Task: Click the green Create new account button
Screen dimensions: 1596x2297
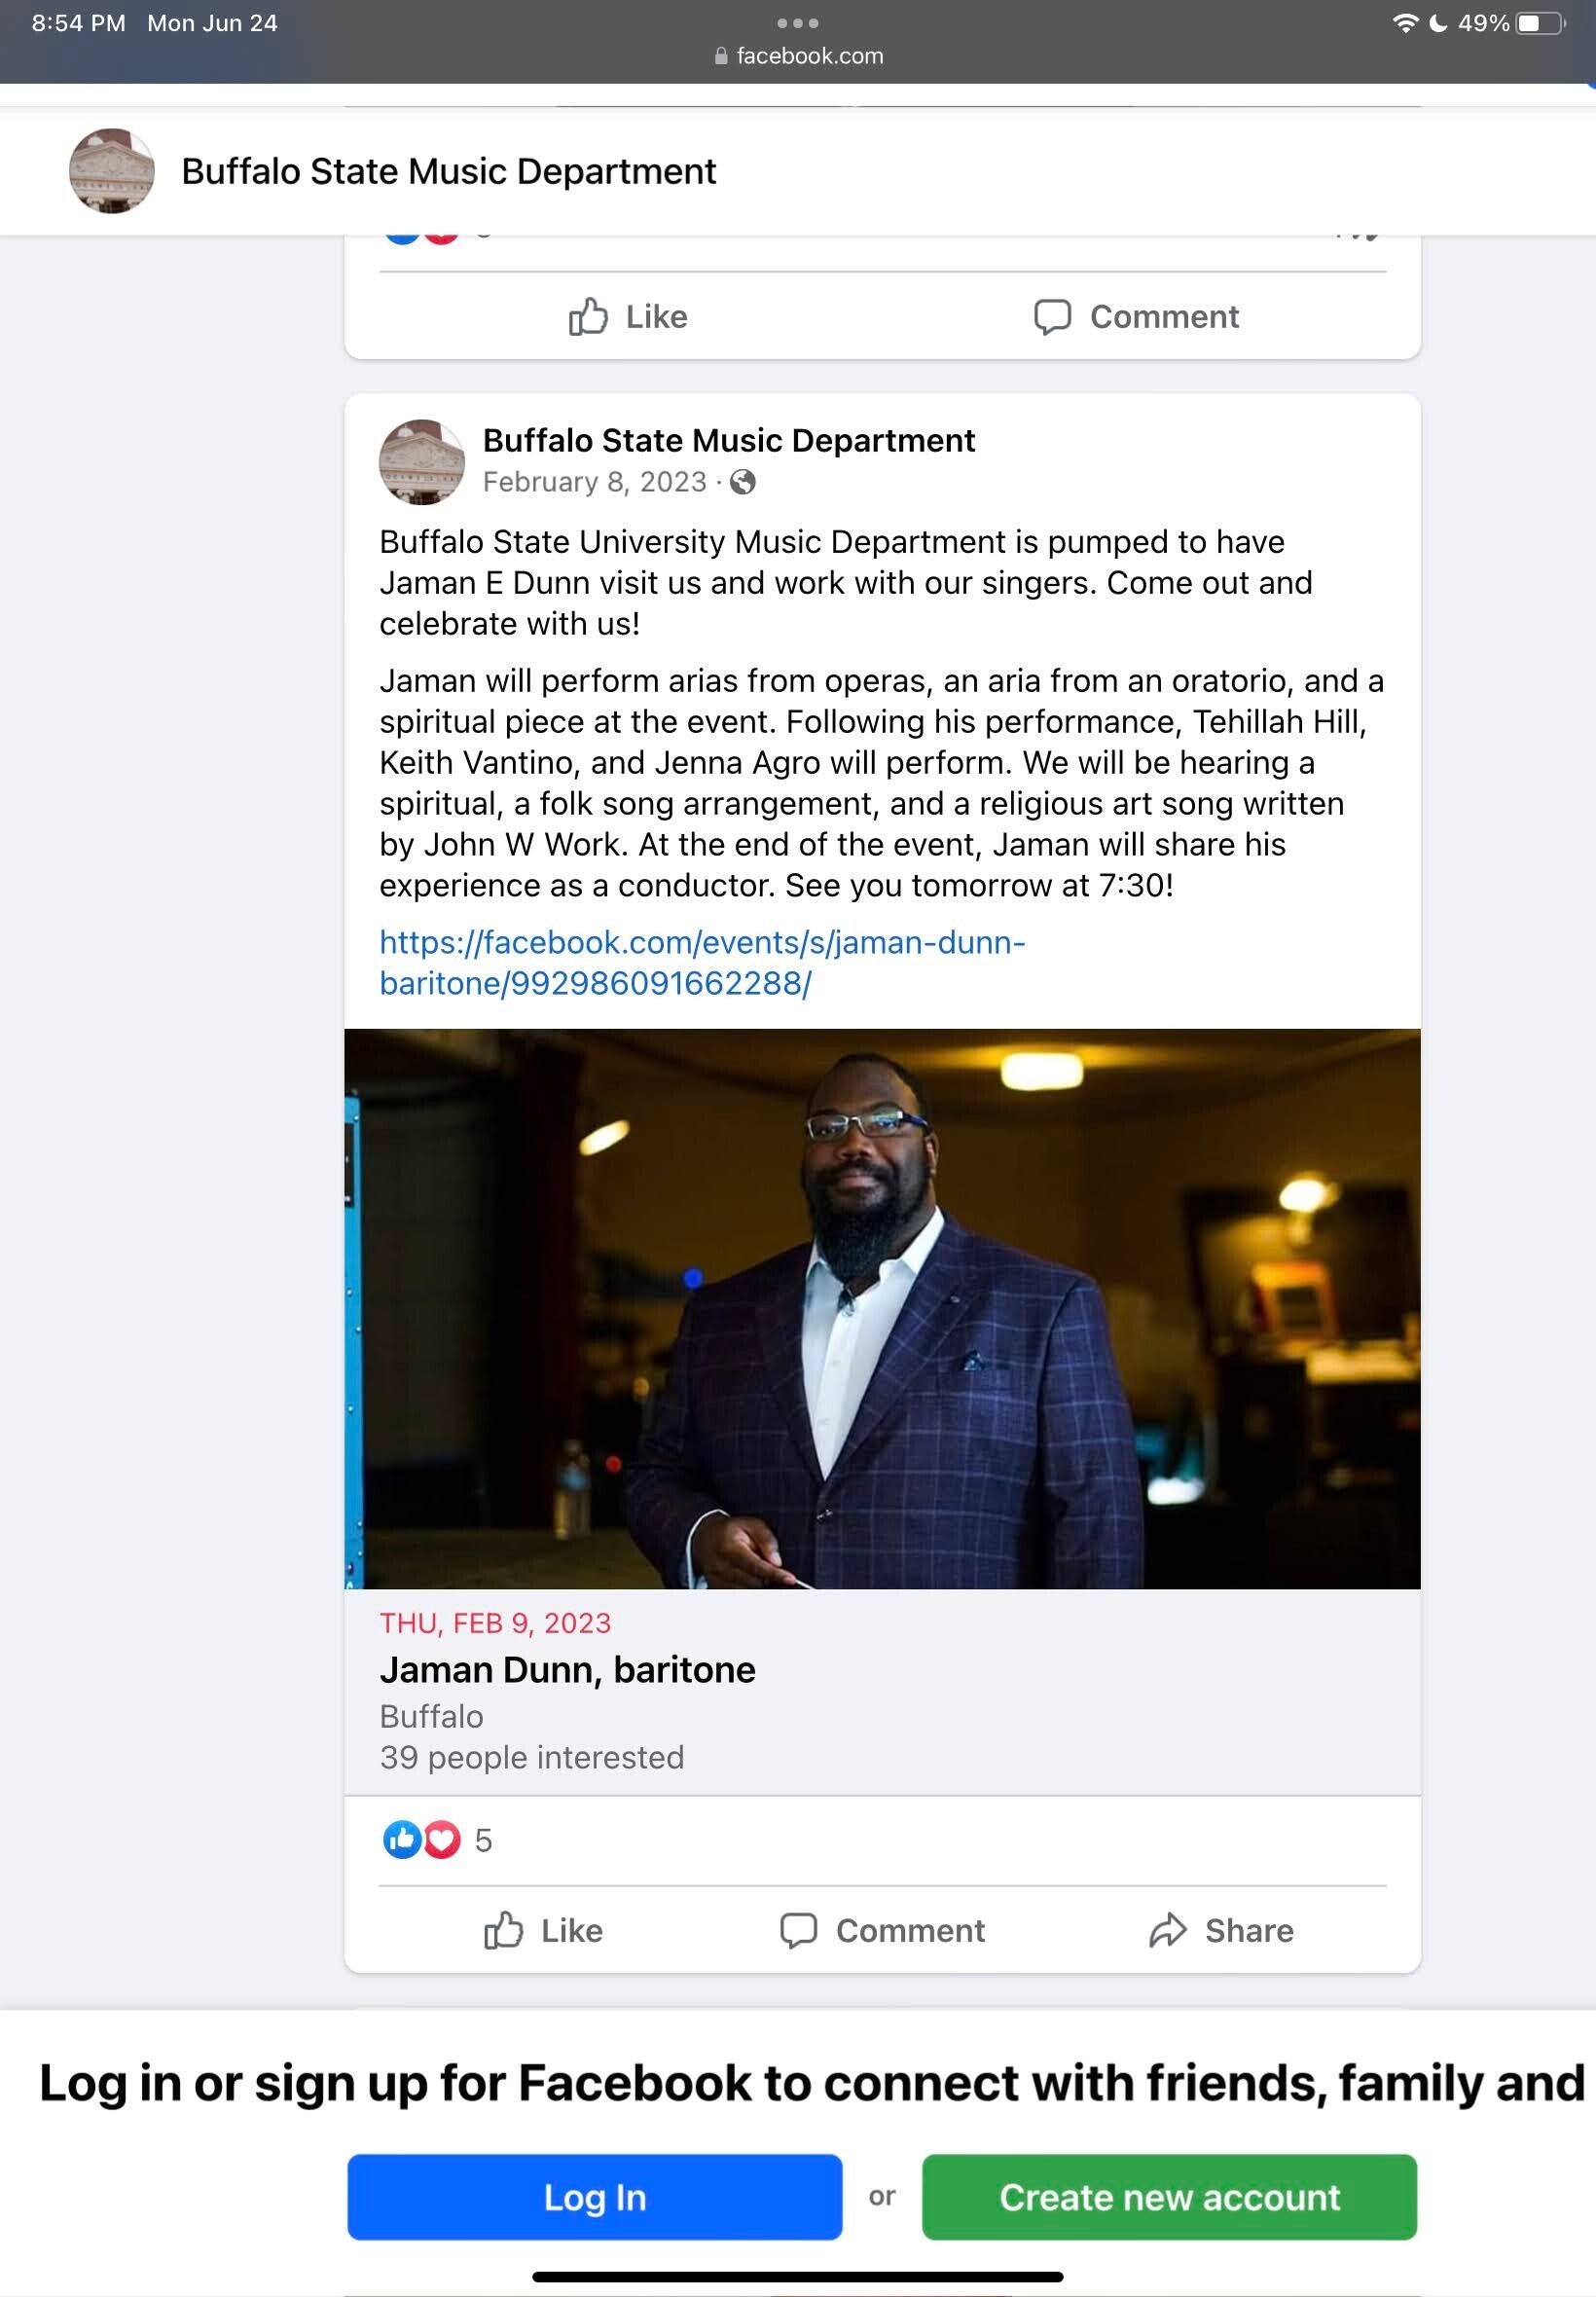Action: coord(1169,2197)
